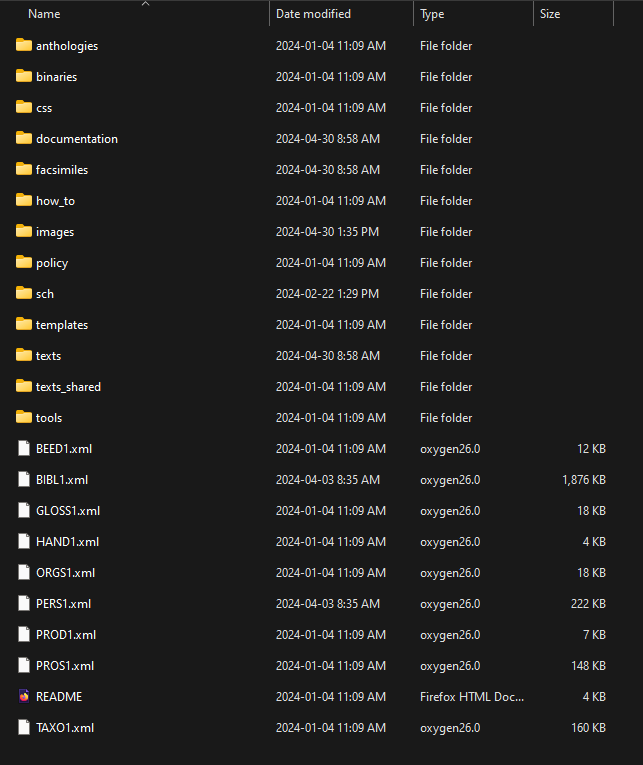Image resolution: width=643 pixels, height=765 pixels.
Task: Select the templates folder name
Action: [62, 325]
